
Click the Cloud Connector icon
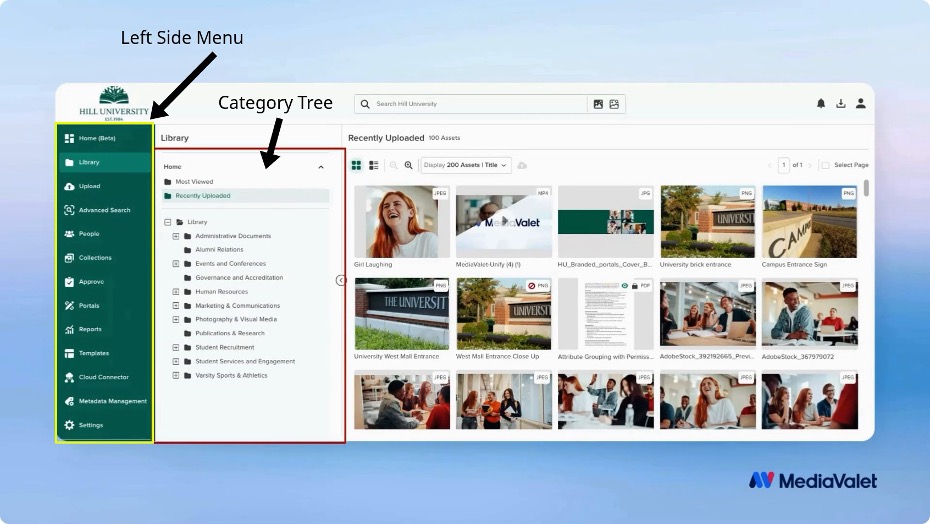click(x=69, y=377)
